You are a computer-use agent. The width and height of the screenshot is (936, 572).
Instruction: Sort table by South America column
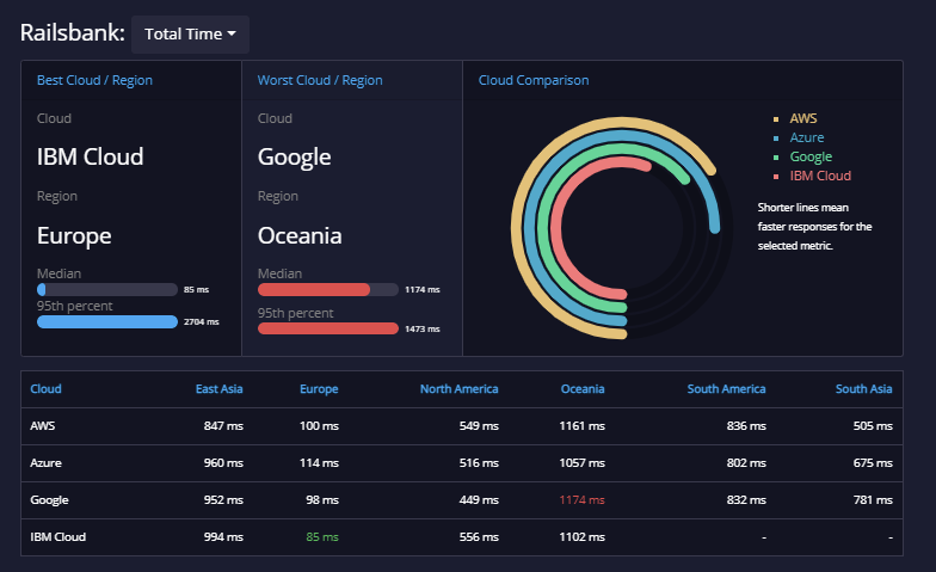pos(726,389)
